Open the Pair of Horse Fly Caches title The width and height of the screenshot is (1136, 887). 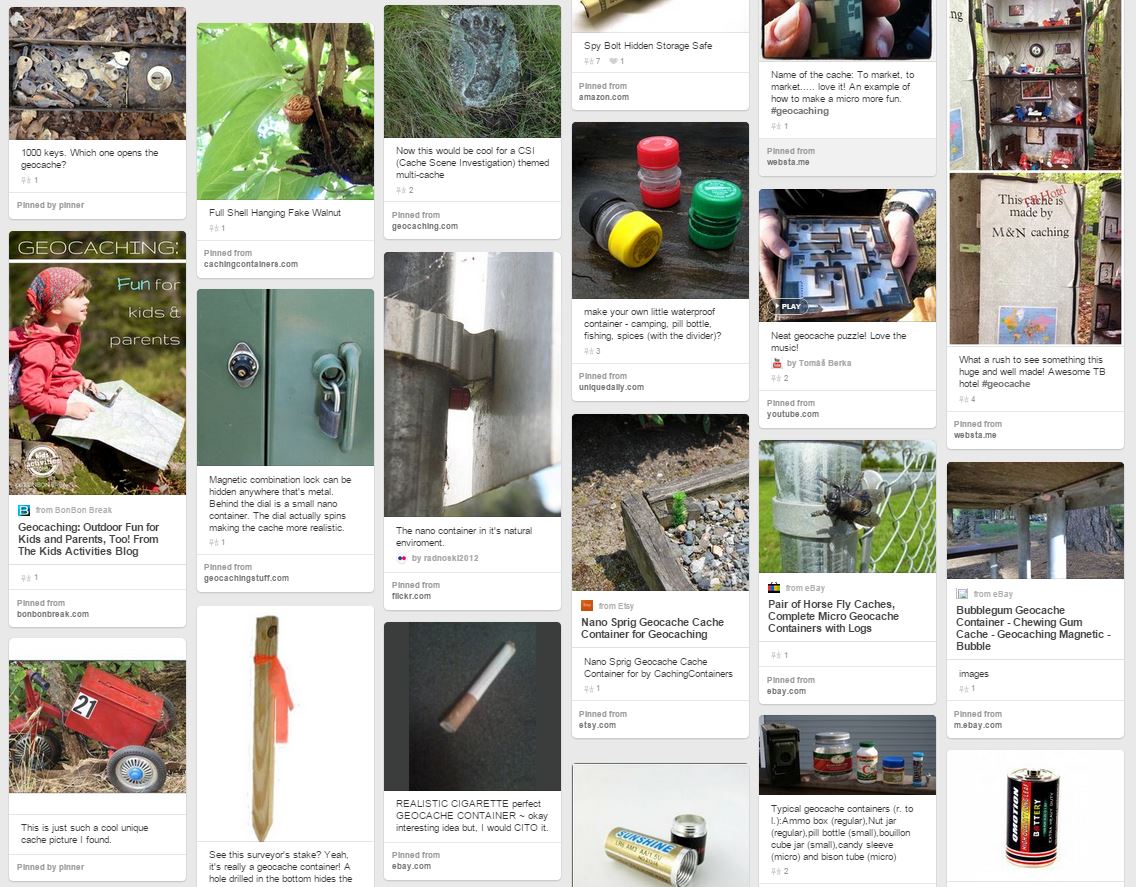pos(833,616)
